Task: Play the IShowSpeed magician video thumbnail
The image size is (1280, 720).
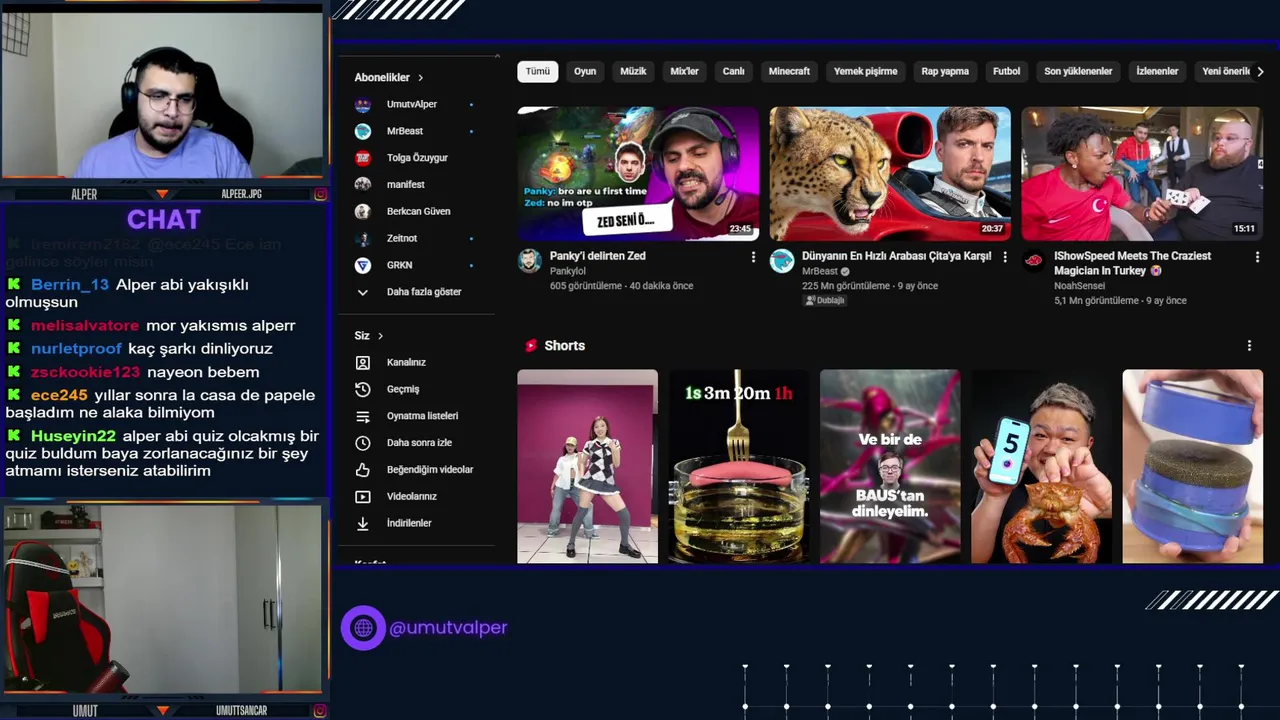Action: pyautogui.click(x=1142, y=174)
